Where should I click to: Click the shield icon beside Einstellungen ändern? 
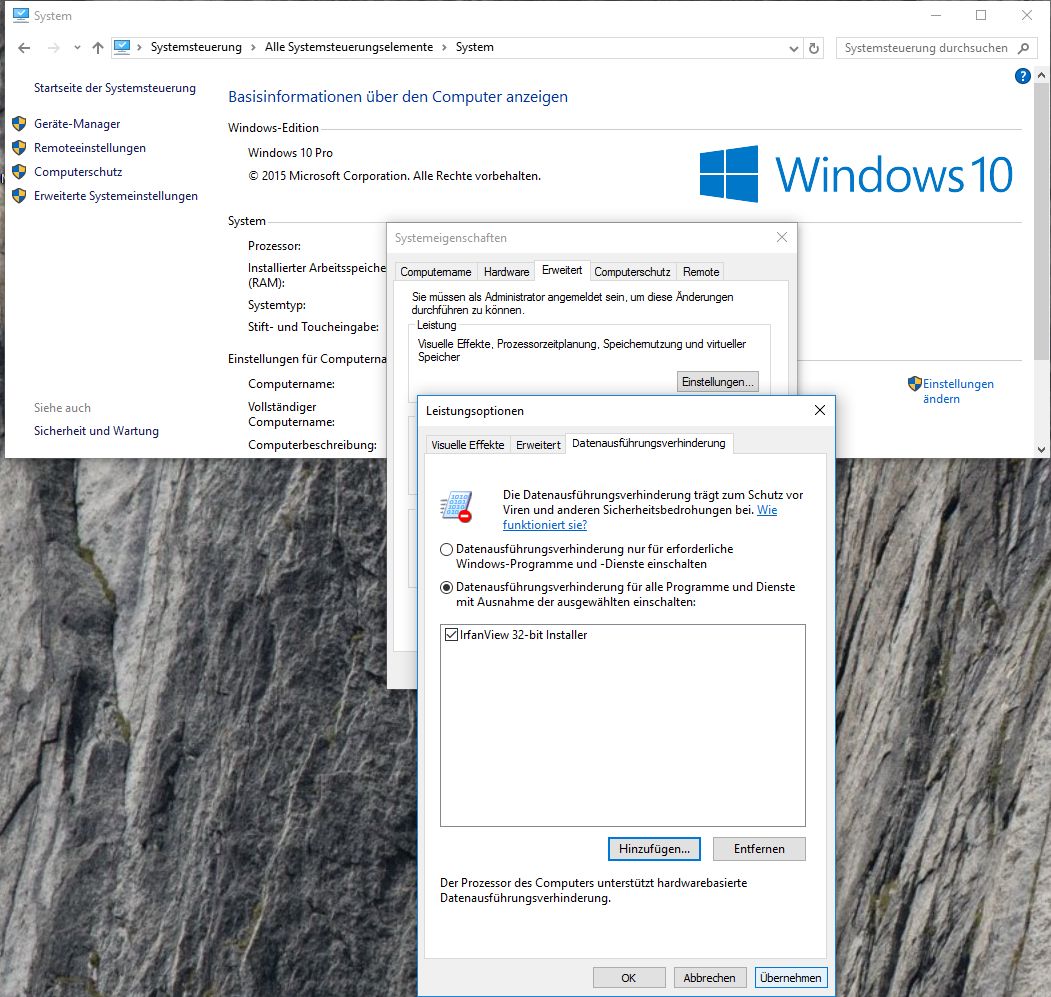pyautogui.click(x=915, y=384)
